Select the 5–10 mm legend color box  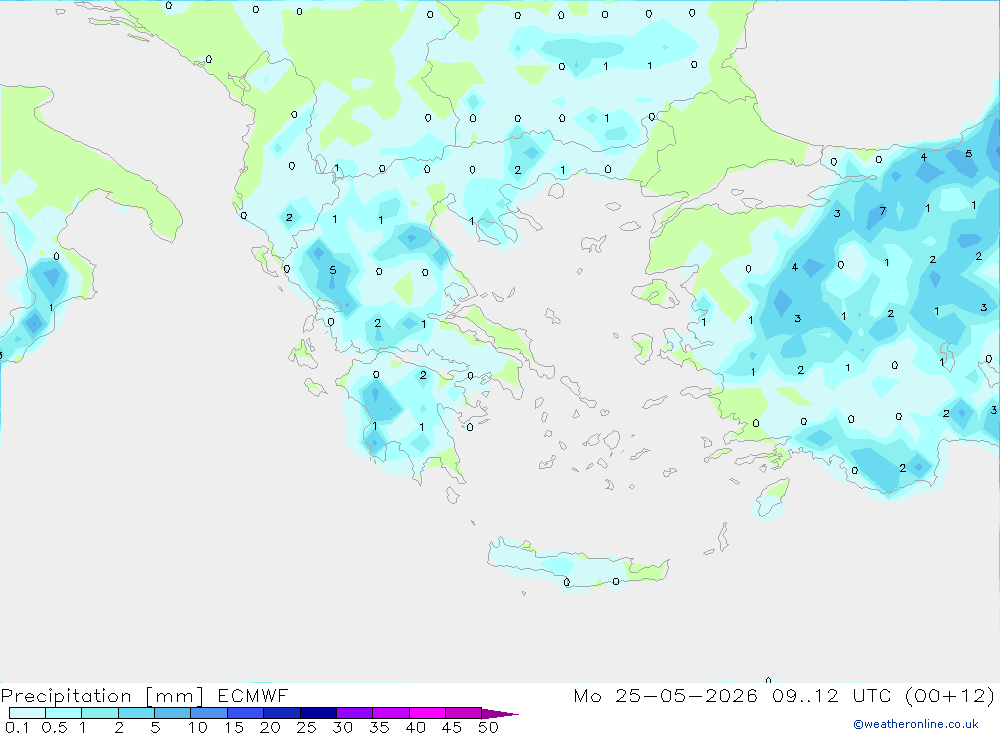(173, 713)
